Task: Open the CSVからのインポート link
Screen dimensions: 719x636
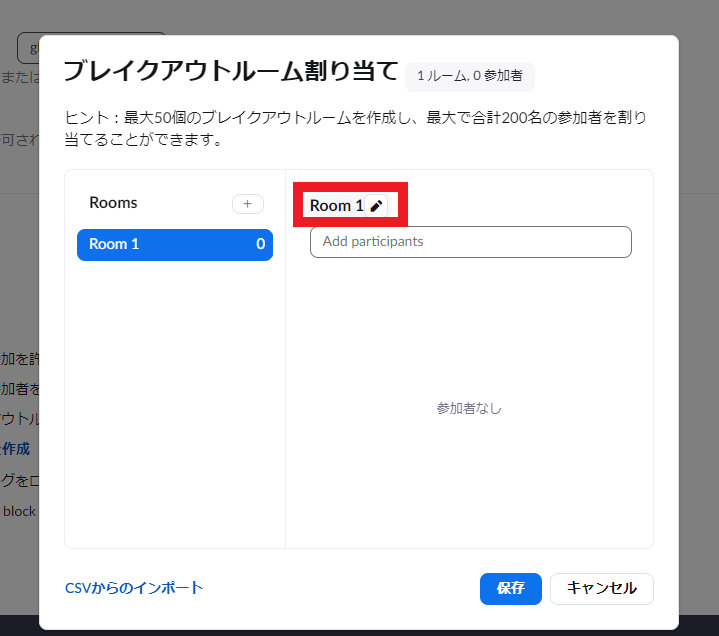Action: coord(134,588)
